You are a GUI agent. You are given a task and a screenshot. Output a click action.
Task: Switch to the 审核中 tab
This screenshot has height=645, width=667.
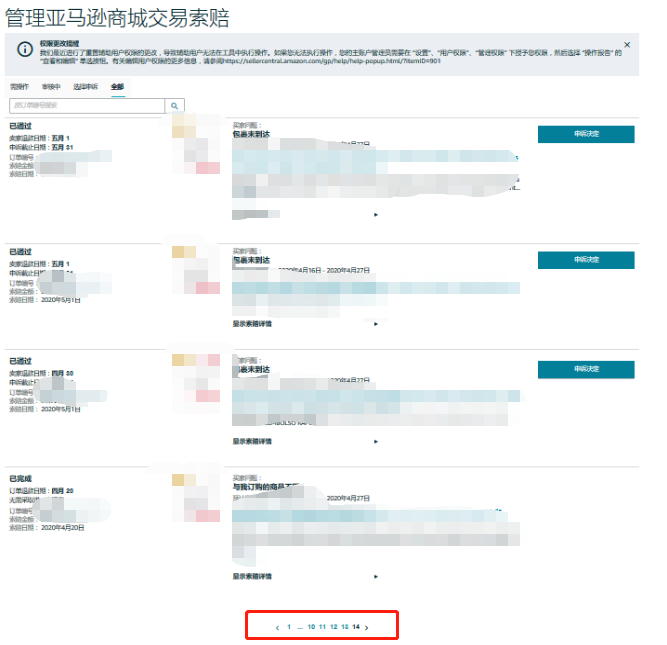click(x=51, y=87)
